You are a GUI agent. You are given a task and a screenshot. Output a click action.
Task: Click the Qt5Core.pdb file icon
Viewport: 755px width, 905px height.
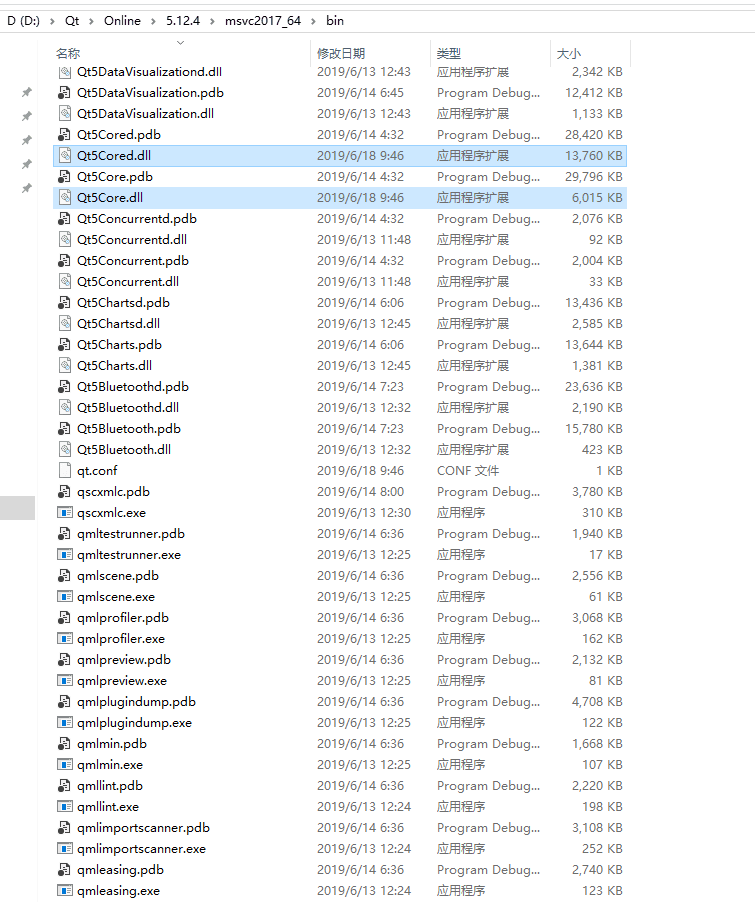tap(65, 177)
